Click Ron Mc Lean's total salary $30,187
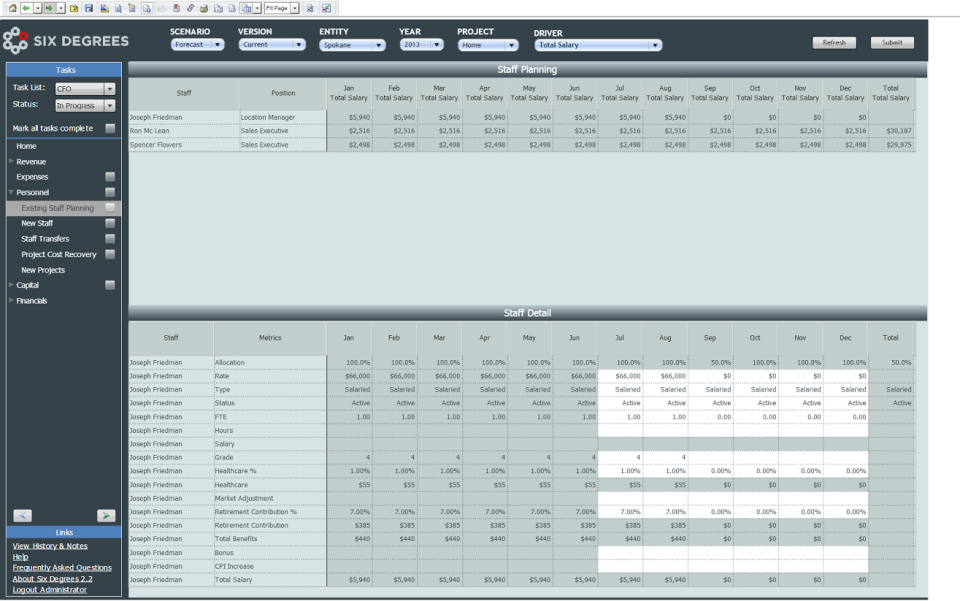Image resolution: width=960 pixels, height=601 pixels. pyautogui.click(x=891, y=131)
